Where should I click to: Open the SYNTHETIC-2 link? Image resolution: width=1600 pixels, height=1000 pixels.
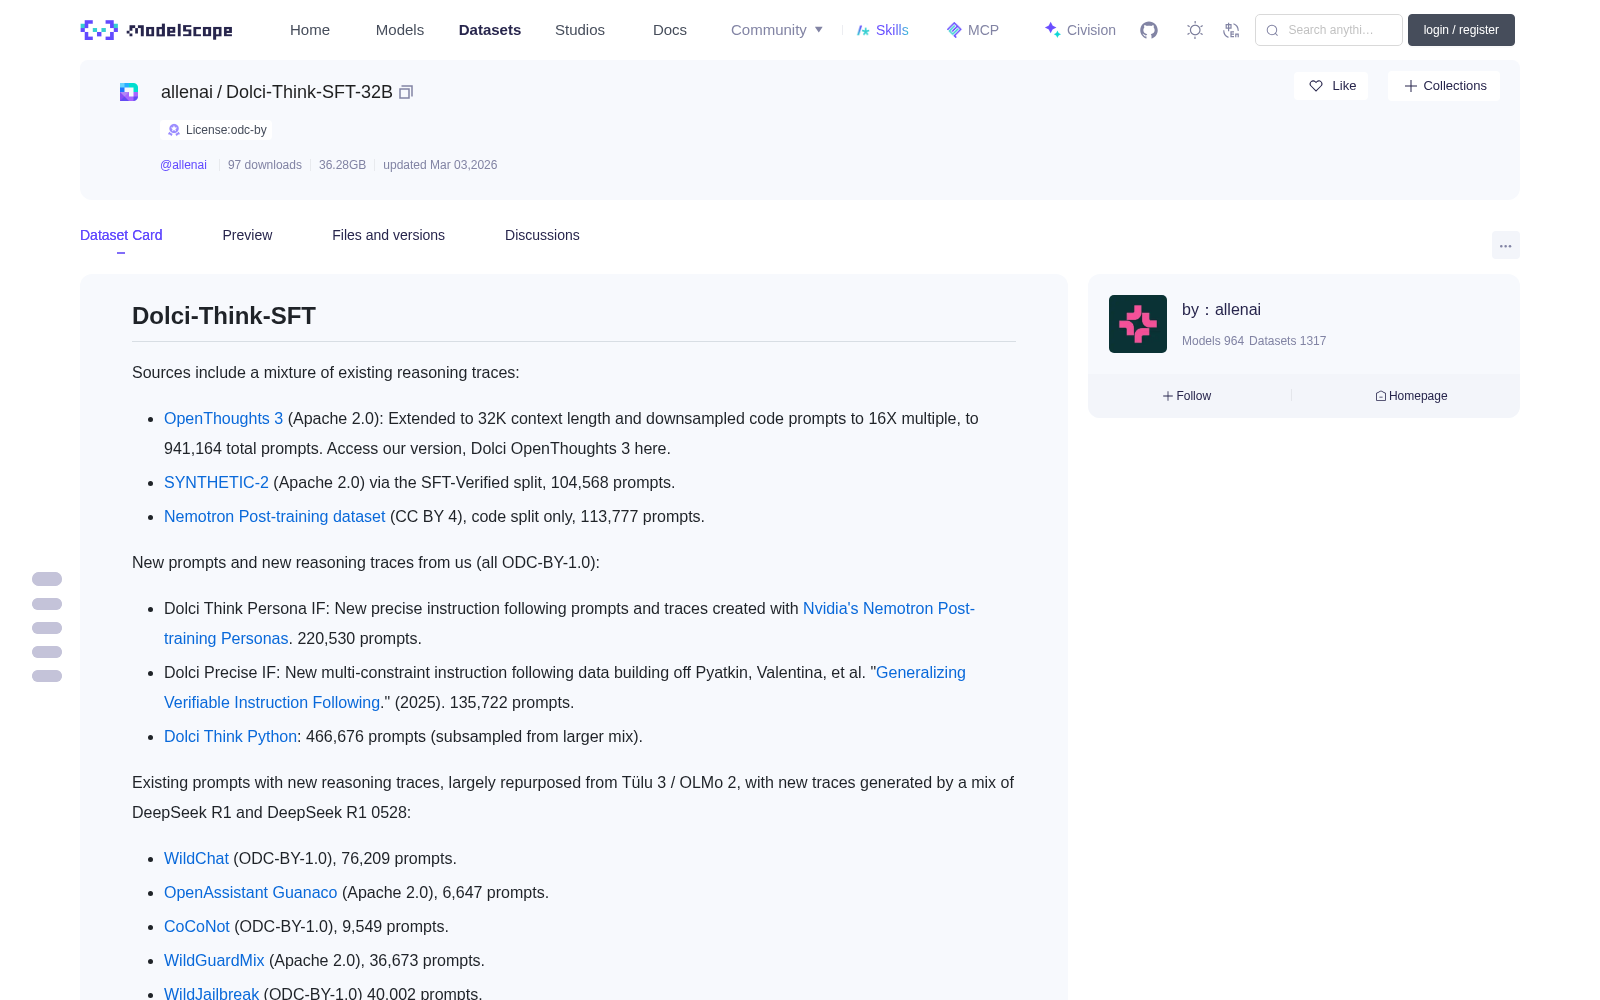[x=216, y=483]
